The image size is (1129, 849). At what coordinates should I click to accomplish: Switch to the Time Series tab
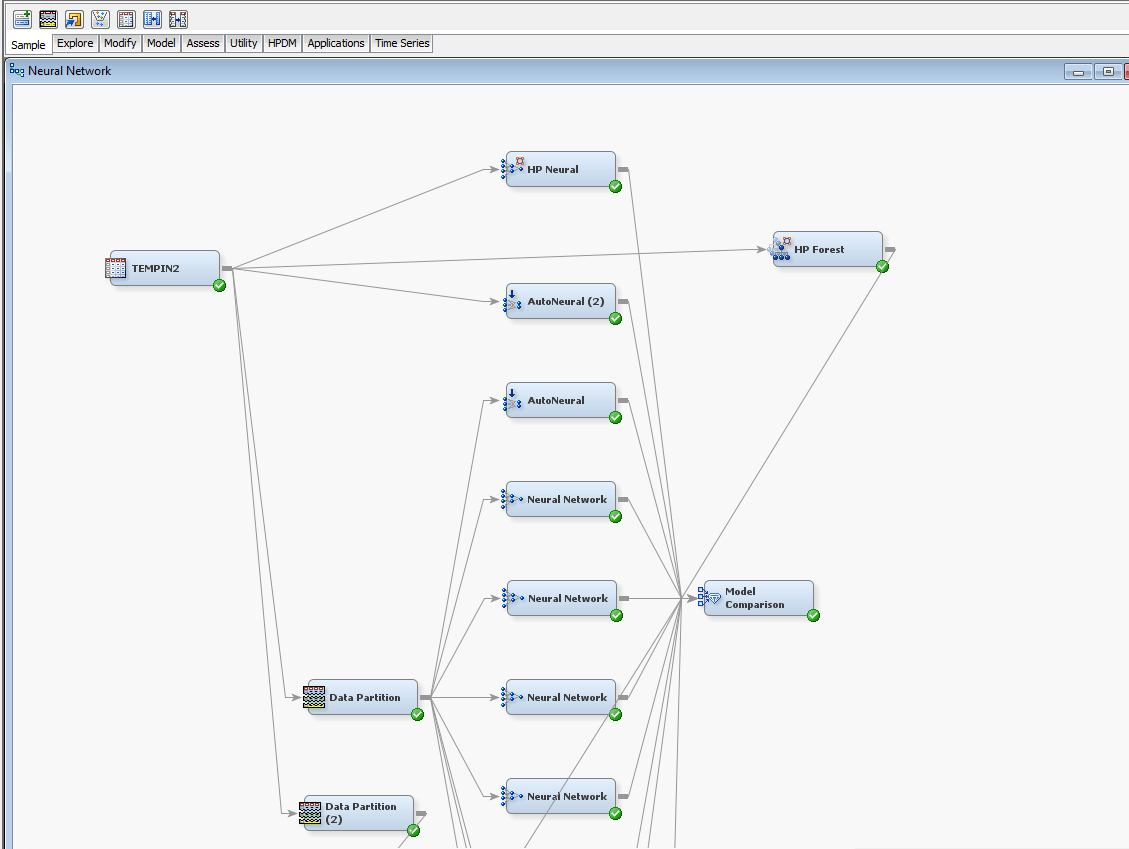[401, 43]
